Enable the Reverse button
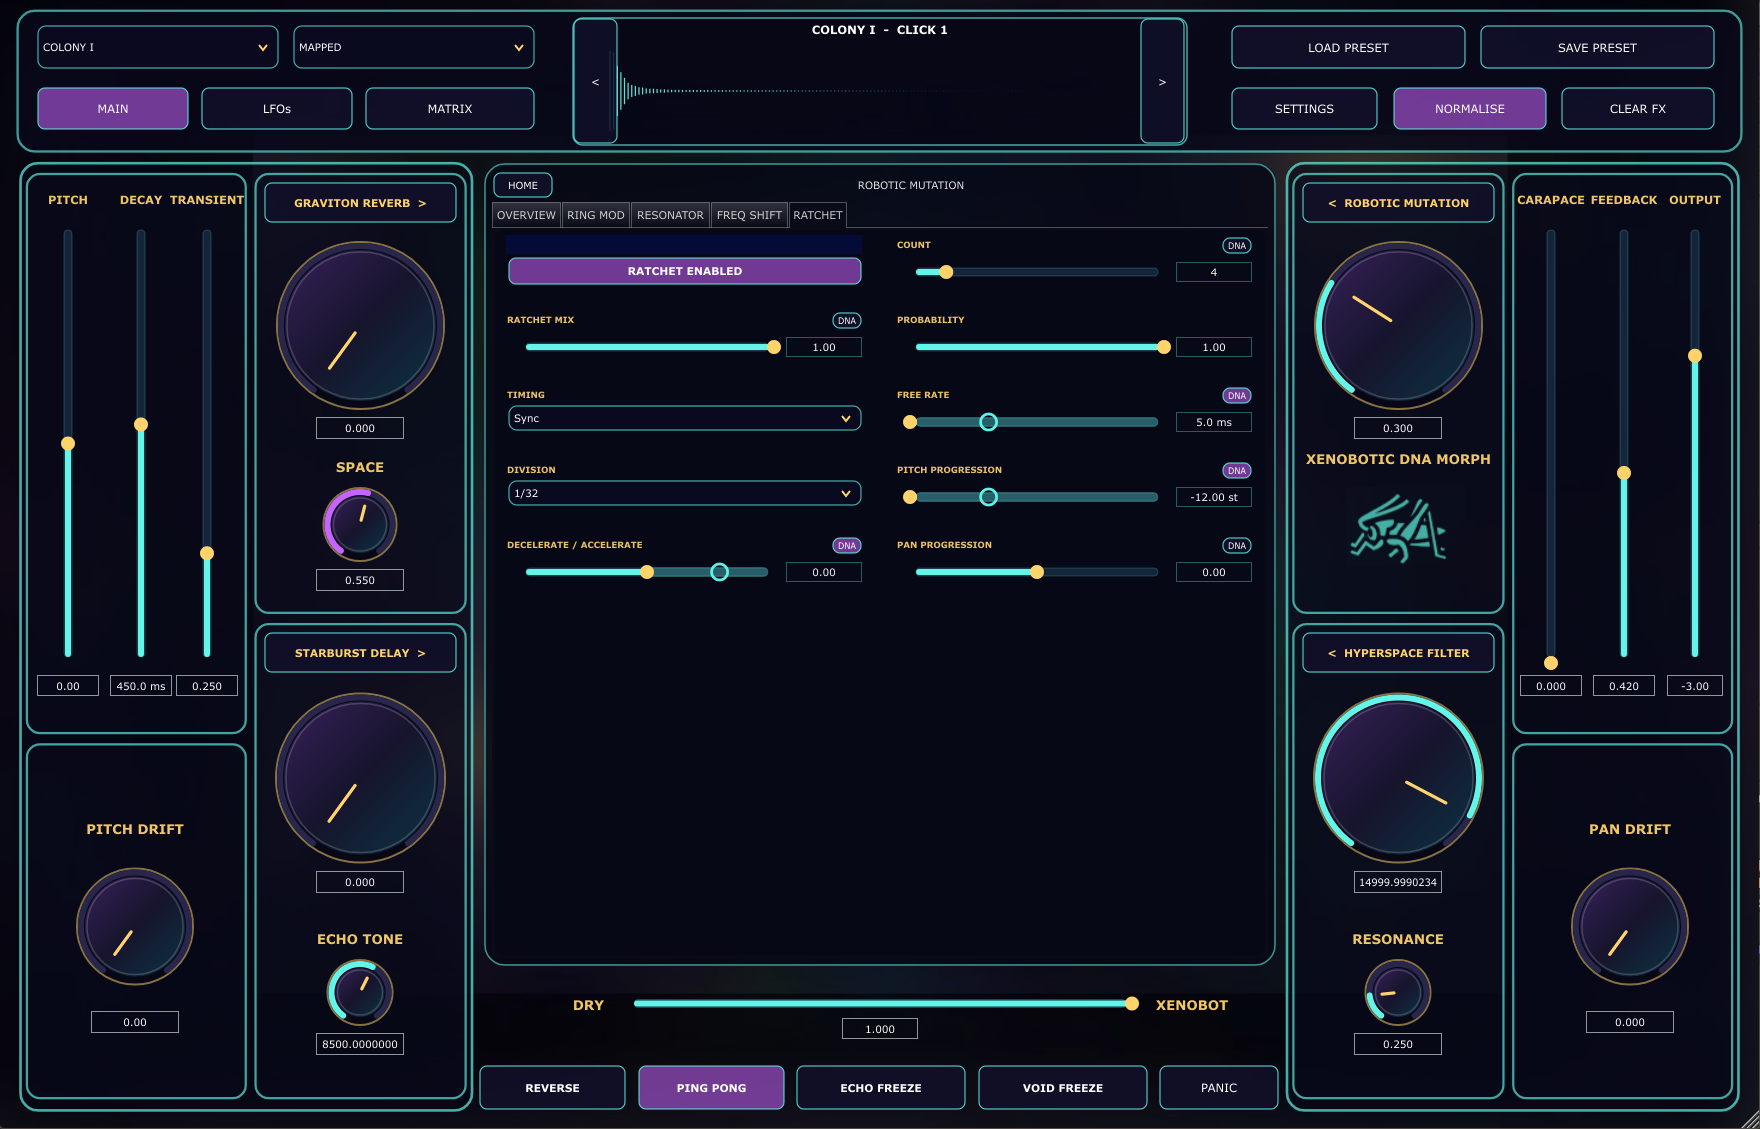The image size is (1760, 1129). tap(552, 1088)
